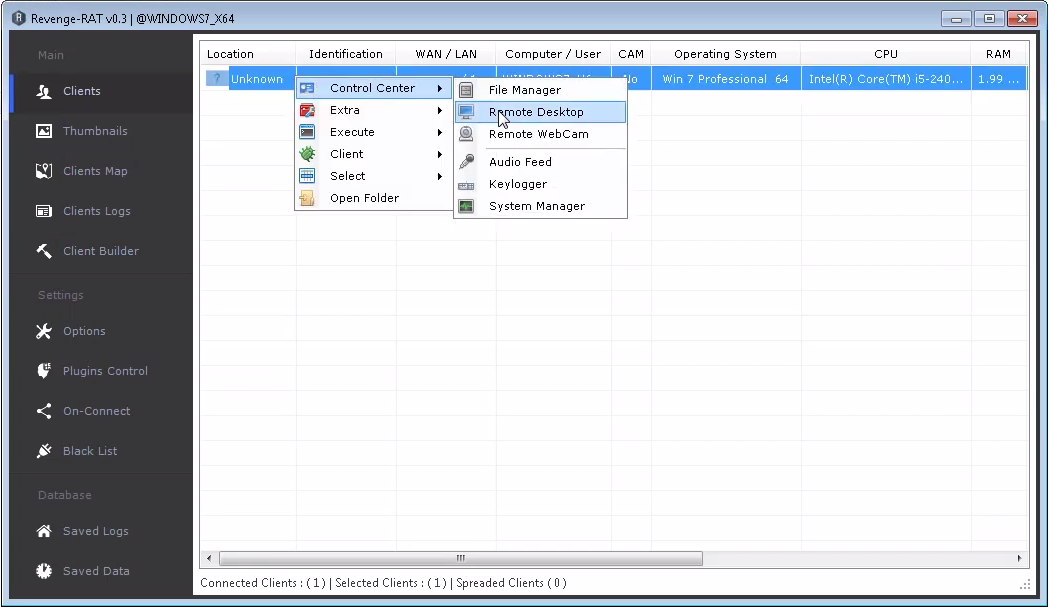Open the Saved Data gear icon

pyautogui.click(x=44, y=571)
